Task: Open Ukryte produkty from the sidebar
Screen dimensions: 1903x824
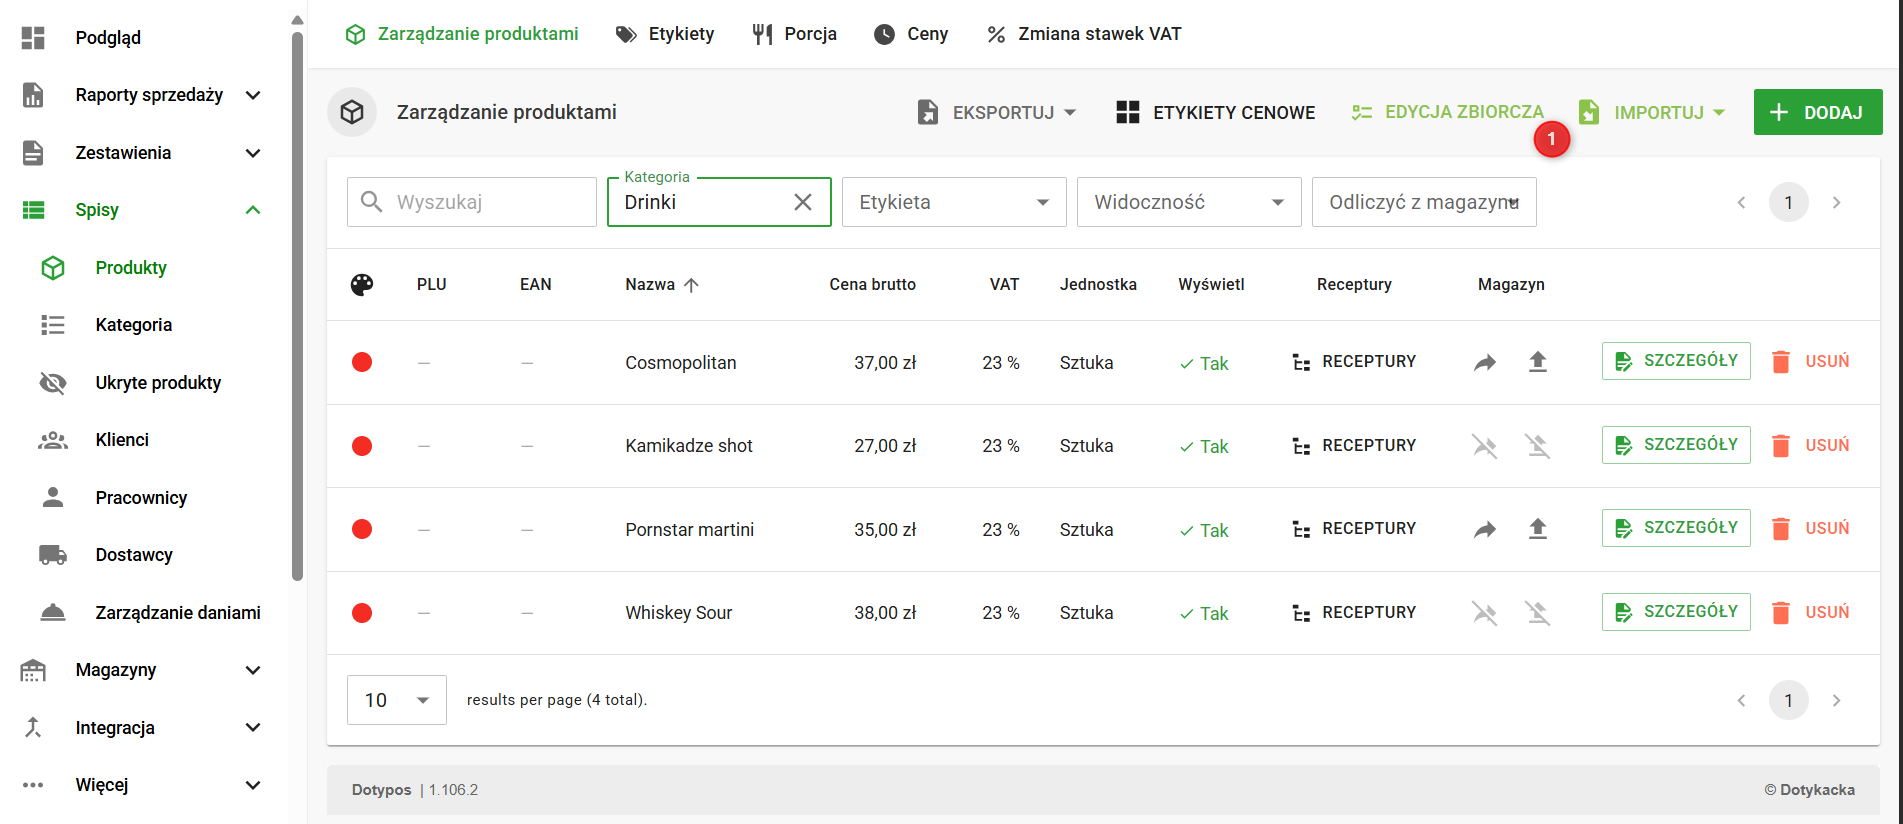Action: point(158,383)
